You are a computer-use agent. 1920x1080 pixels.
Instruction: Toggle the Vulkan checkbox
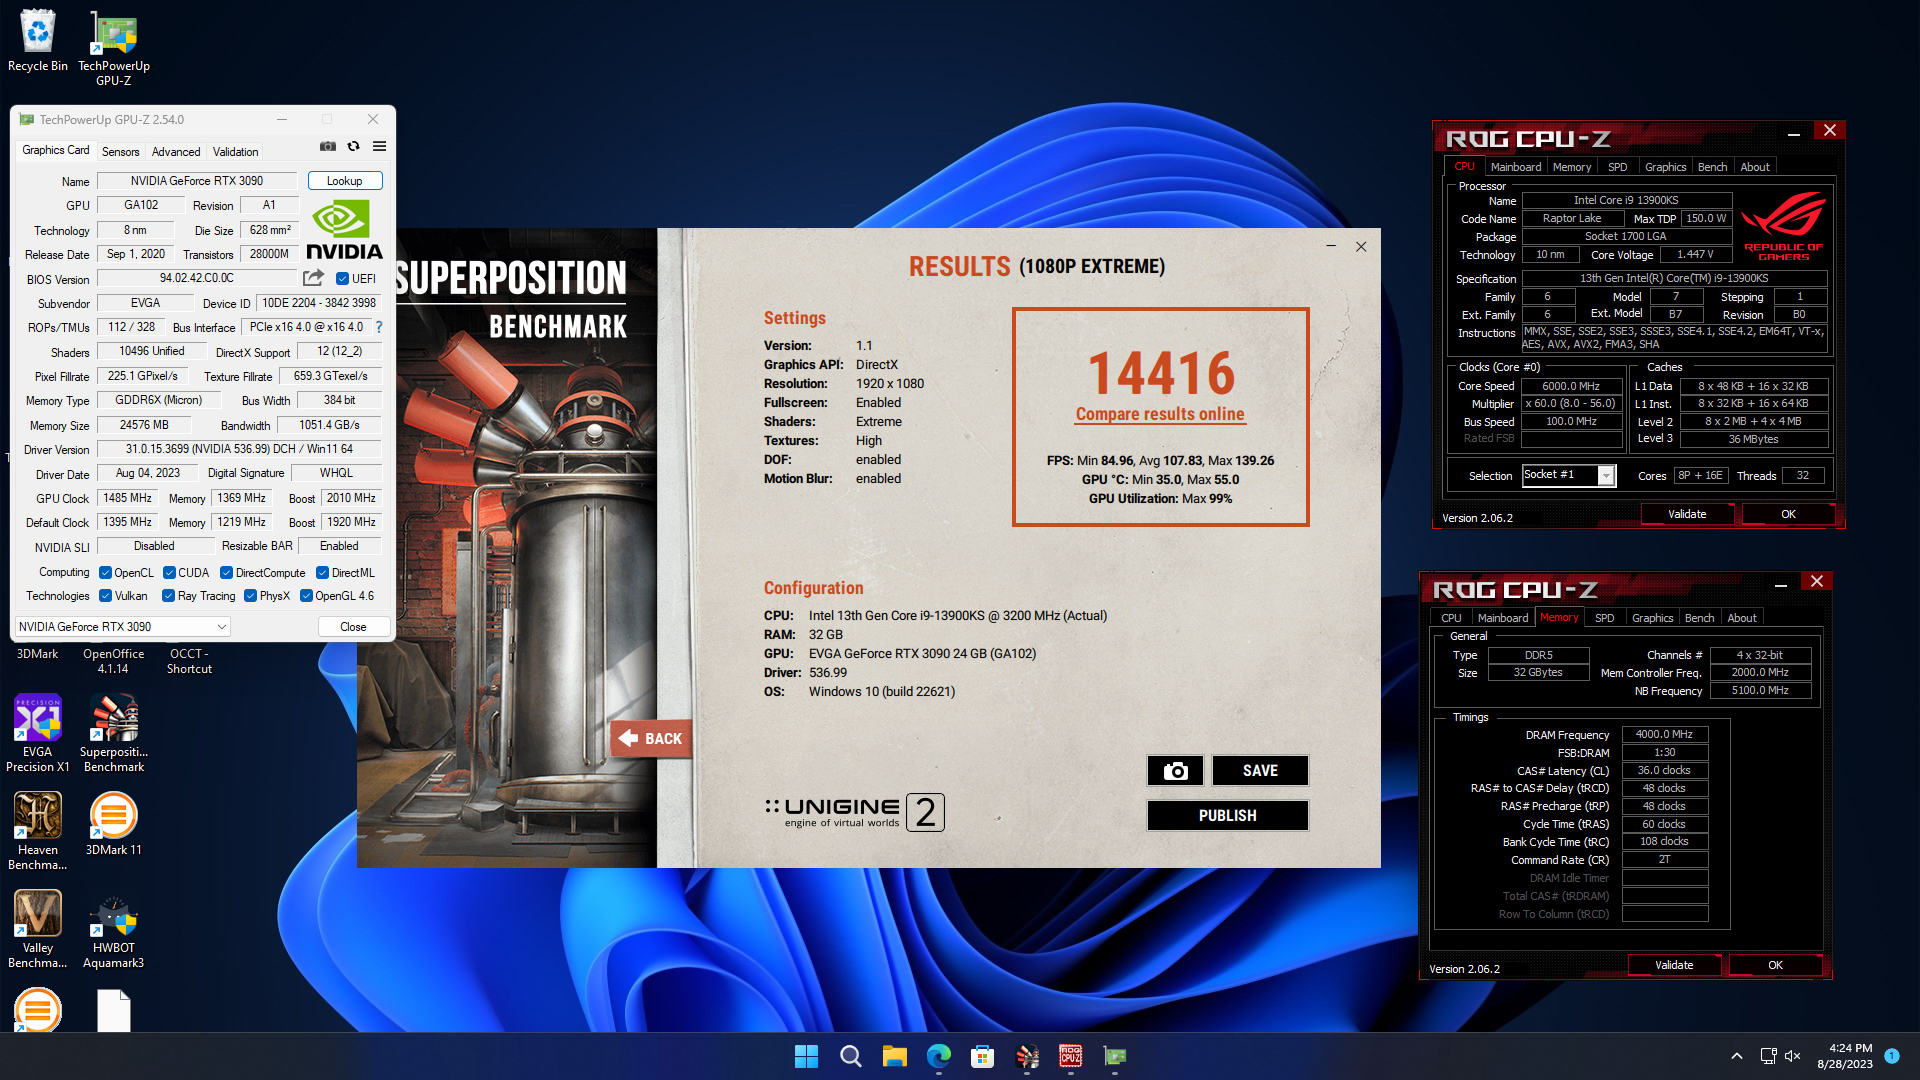[106, 596]
